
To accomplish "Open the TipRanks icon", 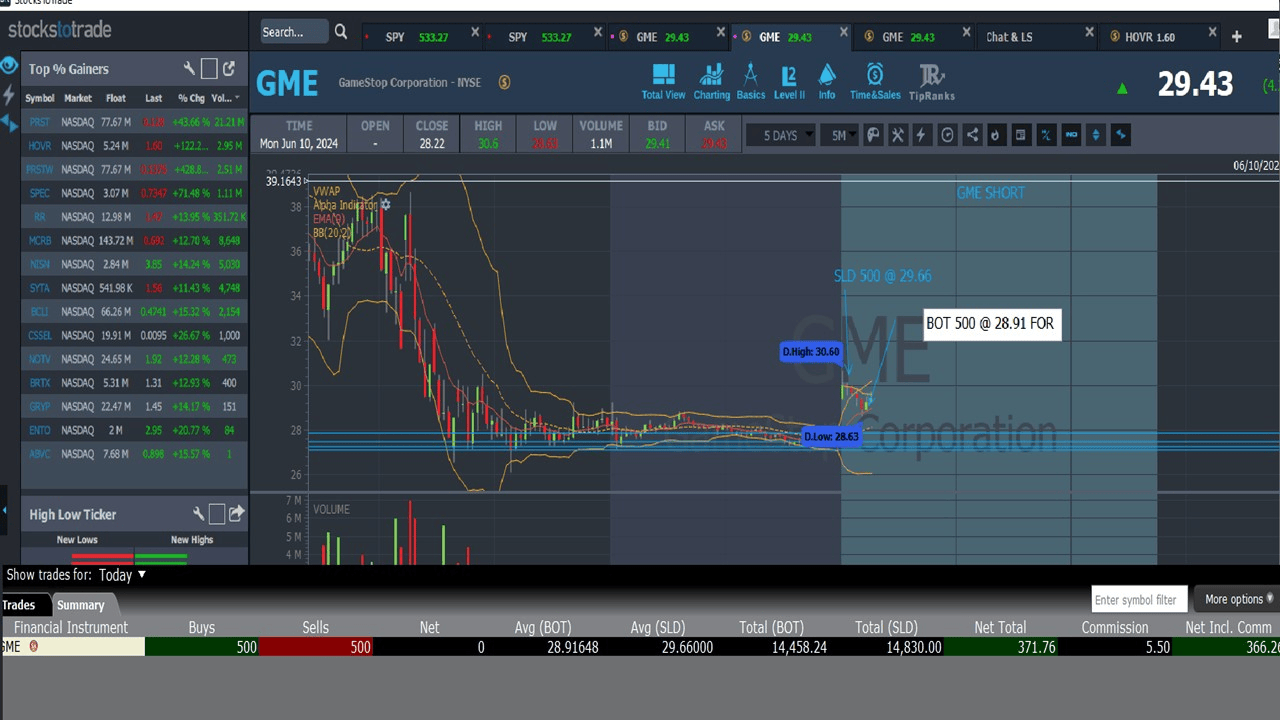I will pos(931,82).
